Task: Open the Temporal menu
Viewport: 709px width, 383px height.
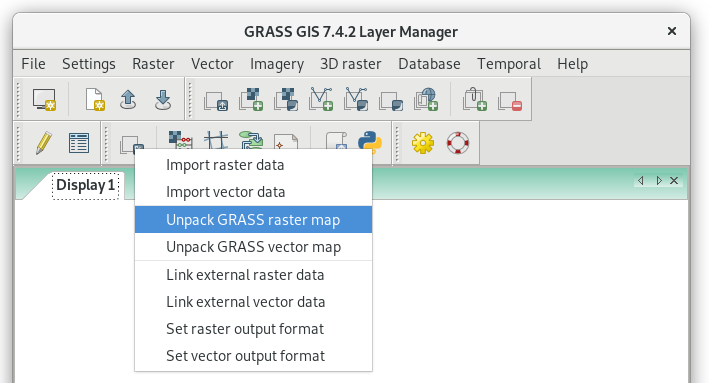Action: (509, 64)
